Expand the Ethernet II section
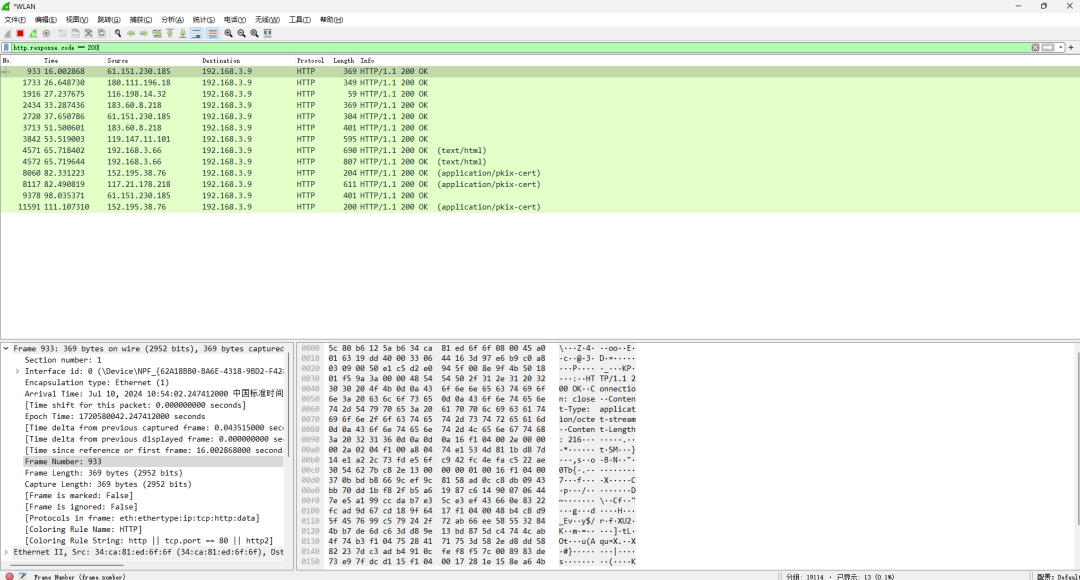1080x580 pixels. coord(7,552)
